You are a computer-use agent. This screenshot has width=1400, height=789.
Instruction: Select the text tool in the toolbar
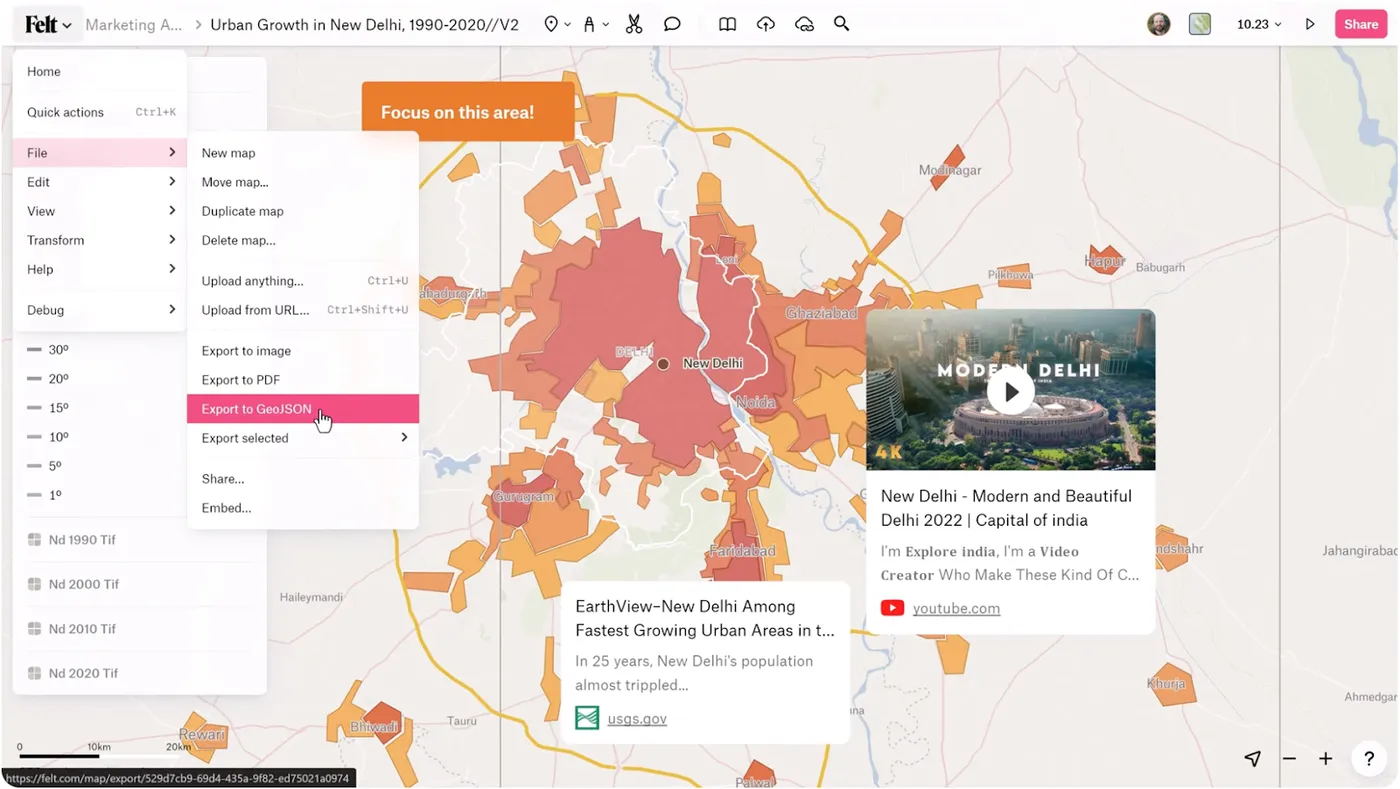pos(590,24)
